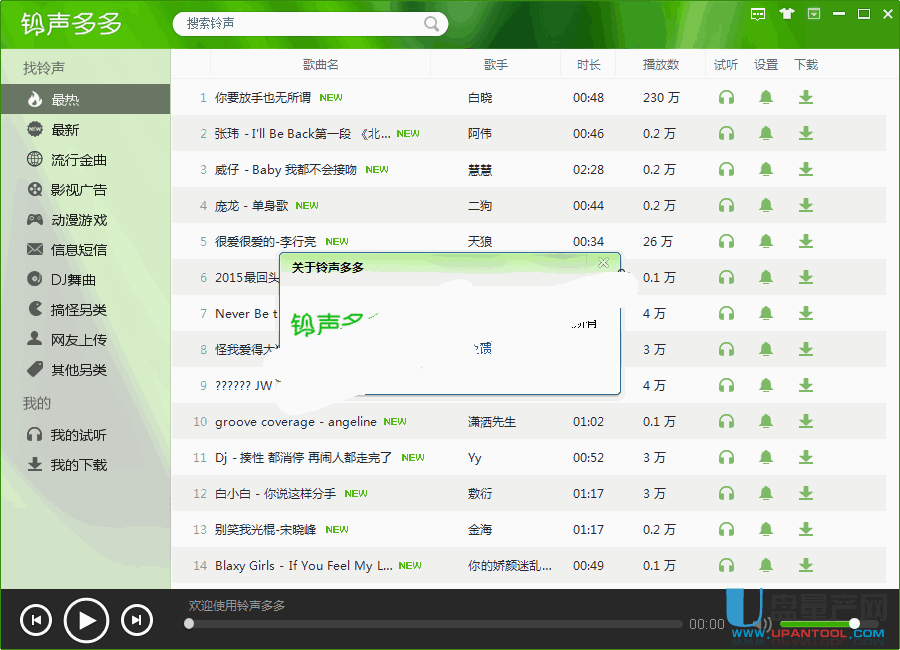Open the main menu dropdown in title bar

[x=814, y=14]
